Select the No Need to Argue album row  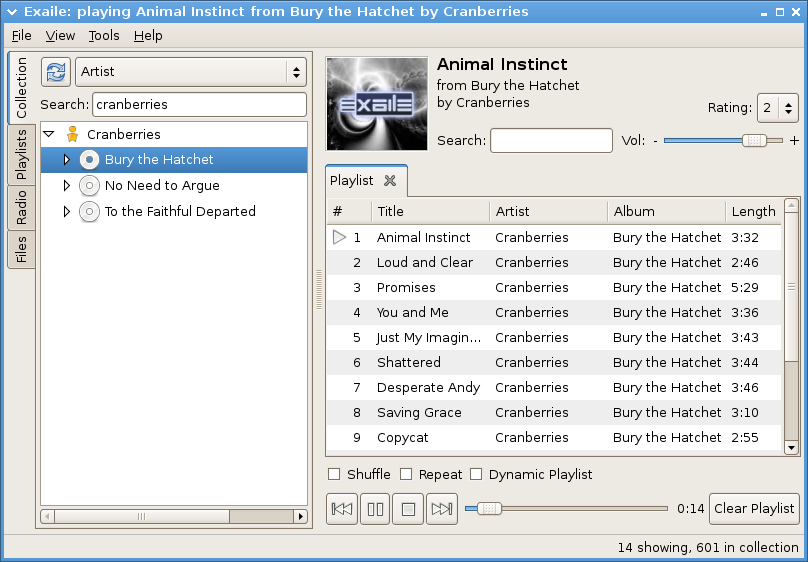pyautogui.click(x=174, y=185)
